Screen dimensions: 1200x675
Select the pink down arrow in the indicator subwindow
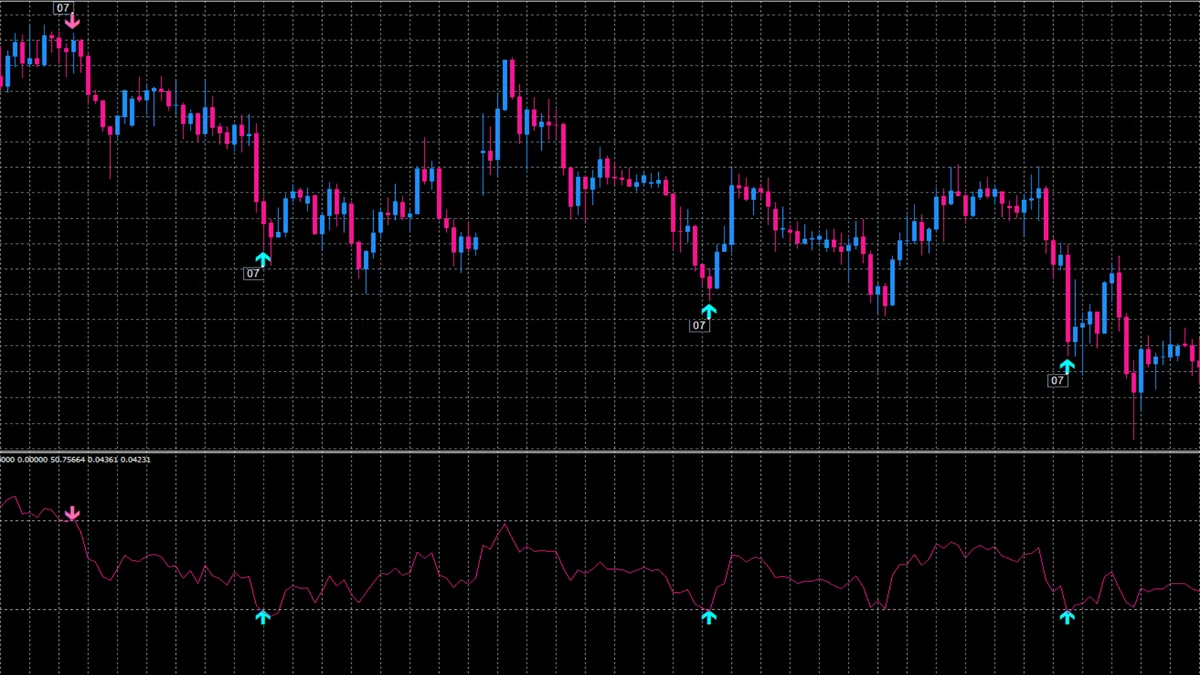point(72,514)
